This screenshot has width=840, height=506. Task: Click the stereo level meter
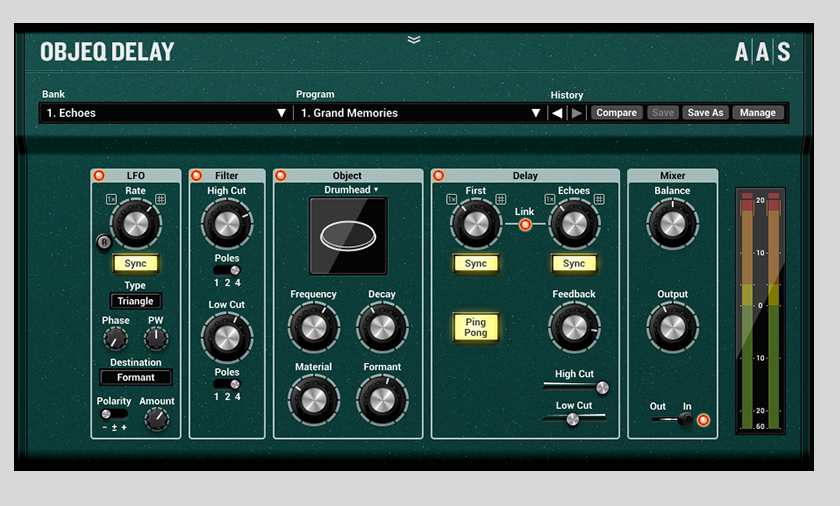[760, 311]
